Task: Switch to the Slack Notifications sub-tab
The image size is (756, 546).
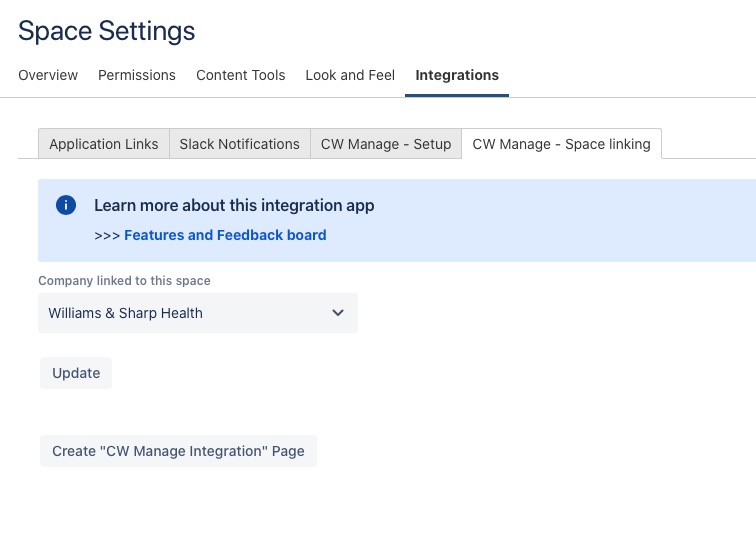Action: click(x=239, y=144)
